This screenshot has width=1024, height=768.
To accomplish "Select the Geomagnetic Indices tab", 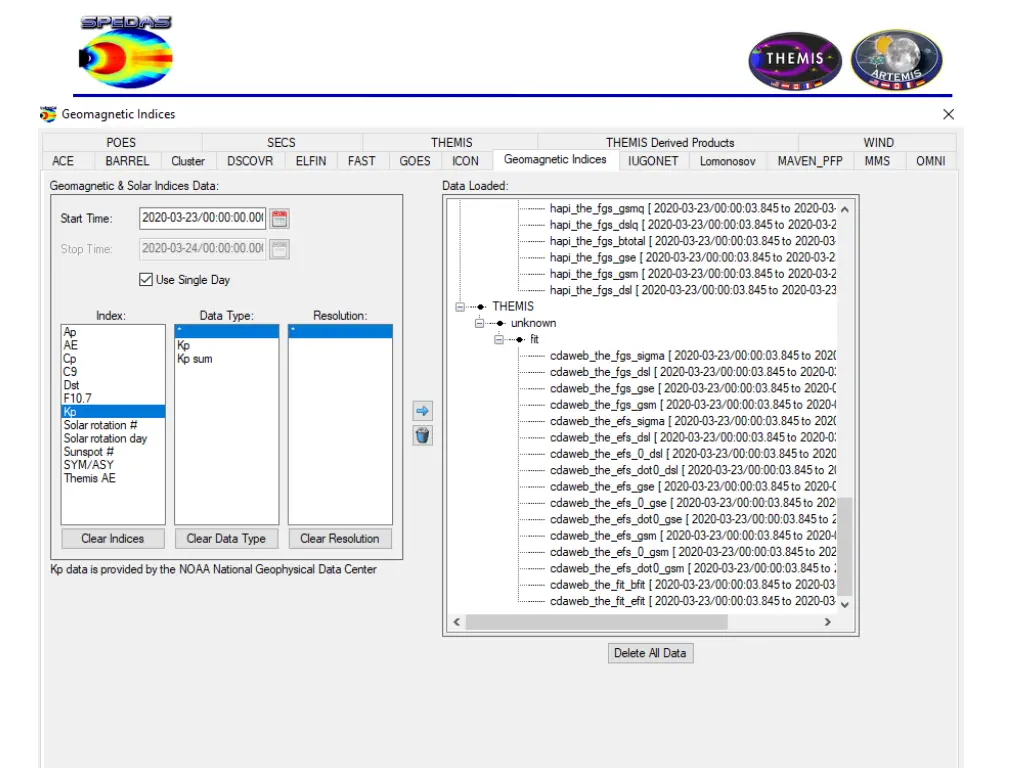I will coord(555,159).
